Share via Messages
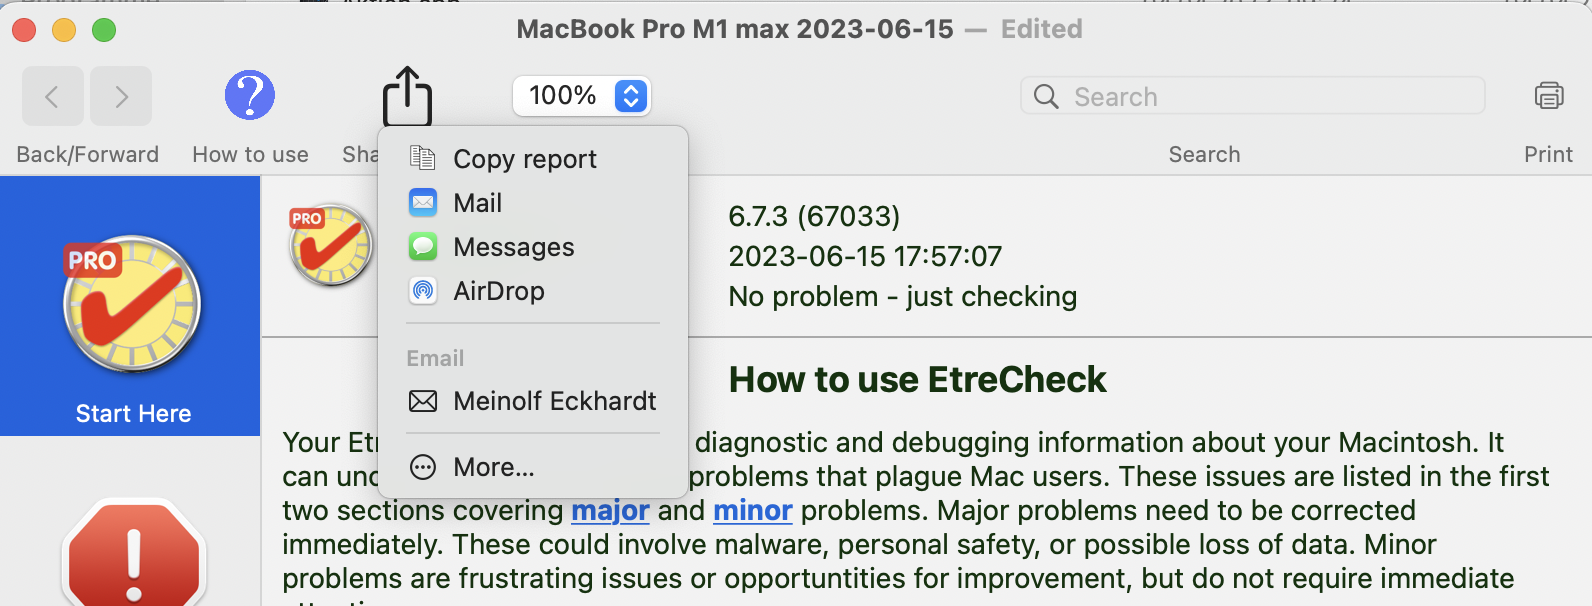The height and width of the screenshot is (606, 1592). tap(513, 247)
